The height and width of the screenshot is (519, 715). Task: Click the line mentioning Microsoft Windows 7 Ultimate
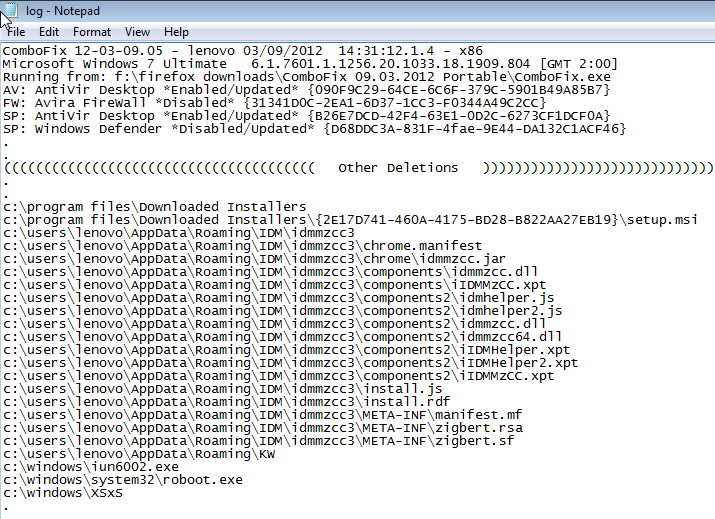coord(310,63)
